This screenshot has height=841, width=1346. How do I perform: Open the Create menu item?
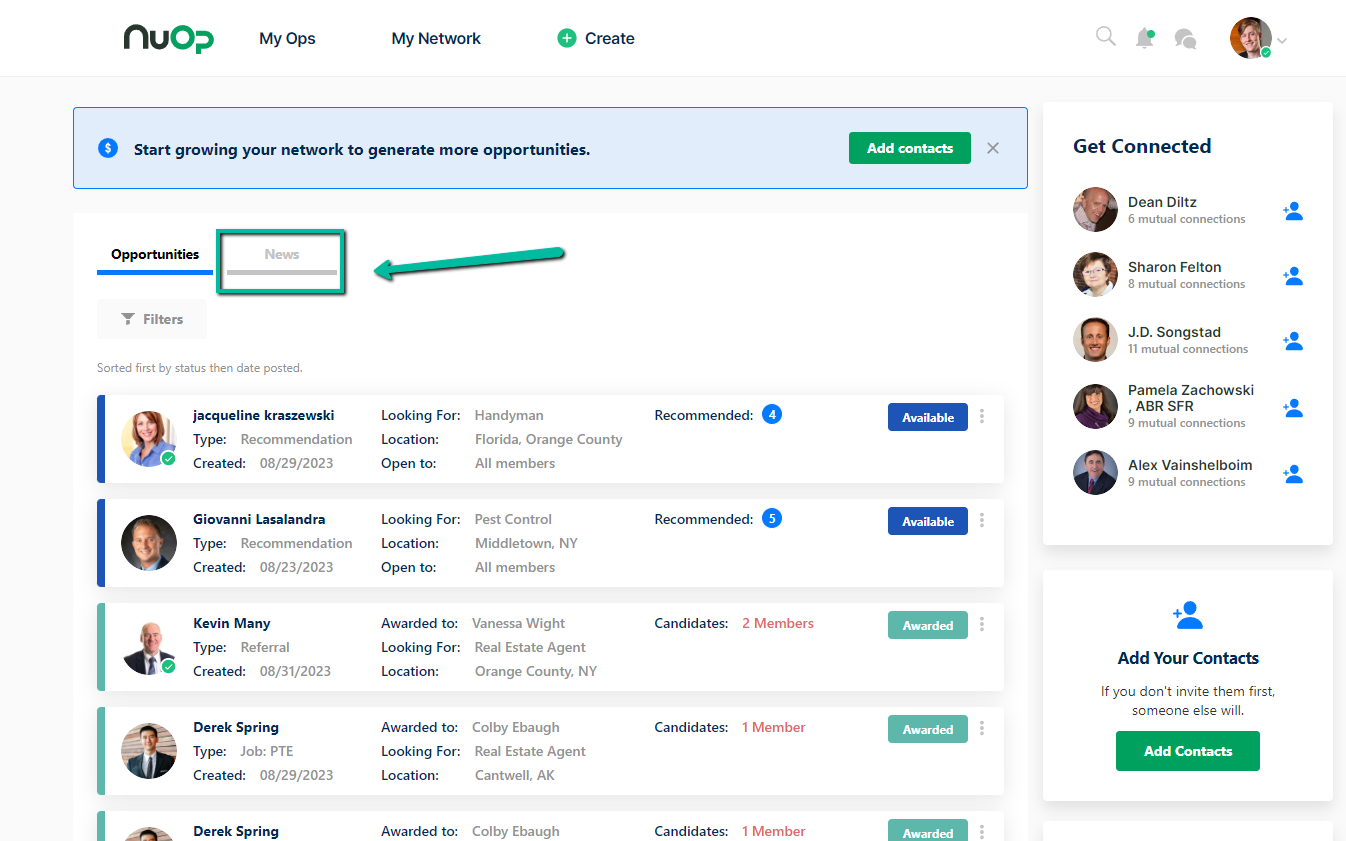pos(596,39)
